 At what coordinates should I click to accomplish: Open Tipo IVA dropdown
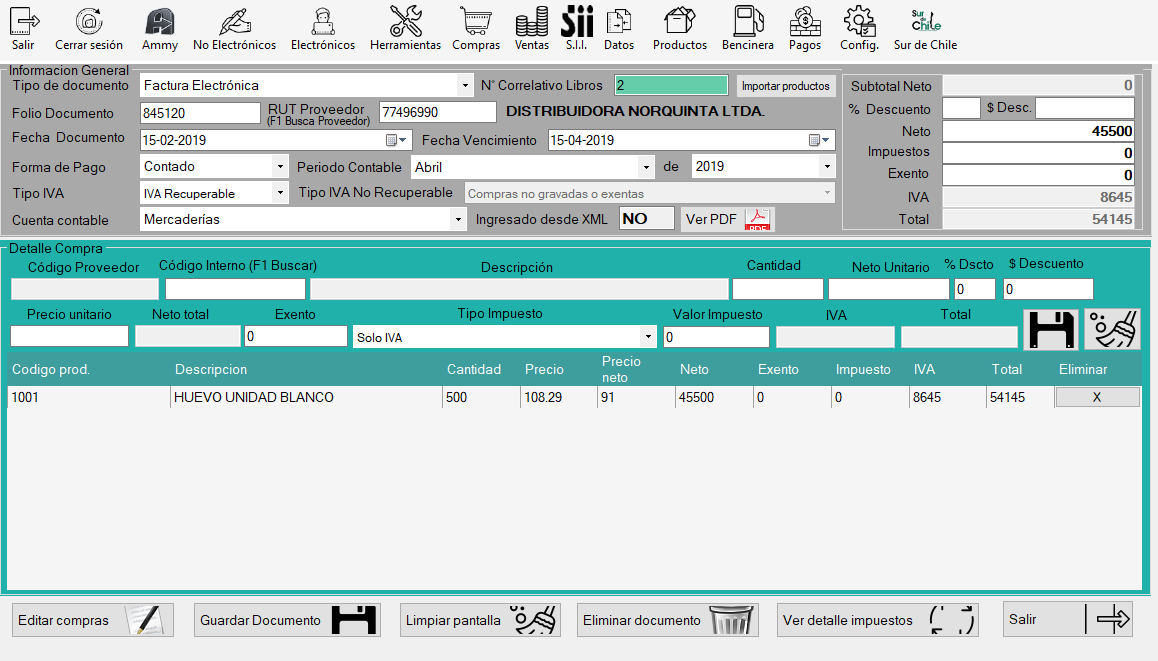coord(280,193)
